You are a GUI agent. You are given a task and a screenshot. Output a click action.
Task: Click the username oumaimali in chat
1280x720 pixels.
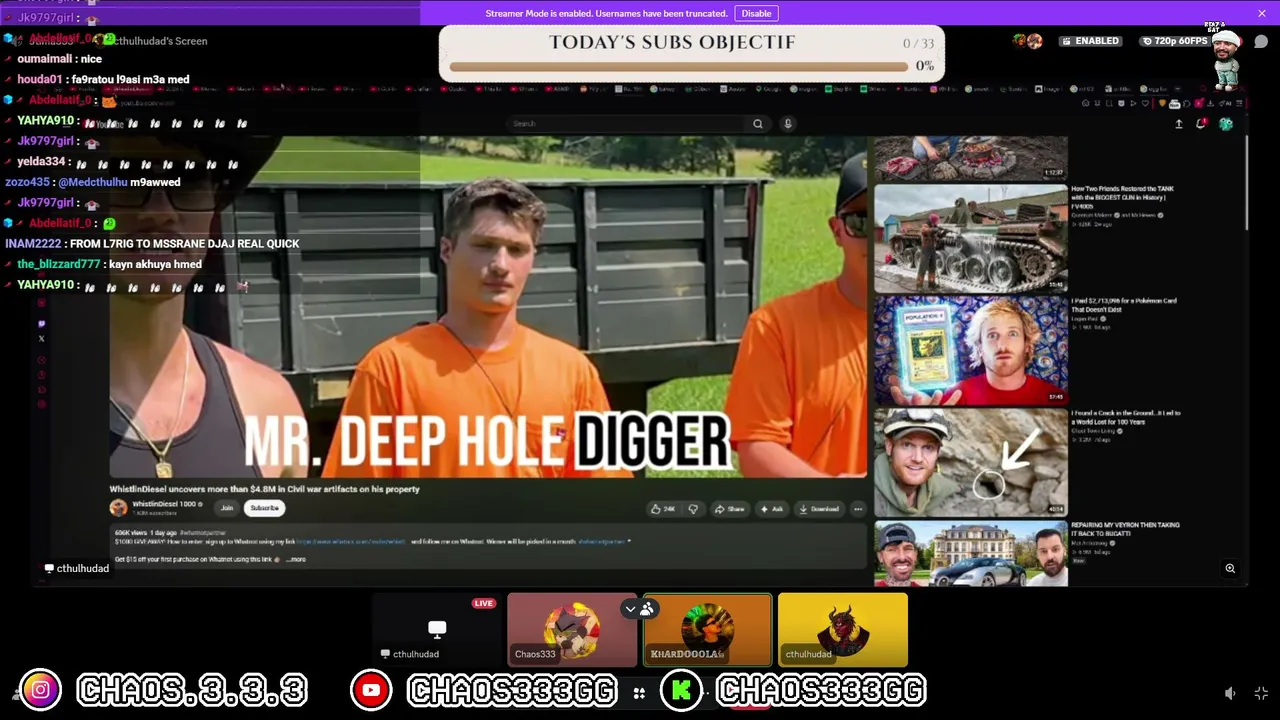point(45,59)
